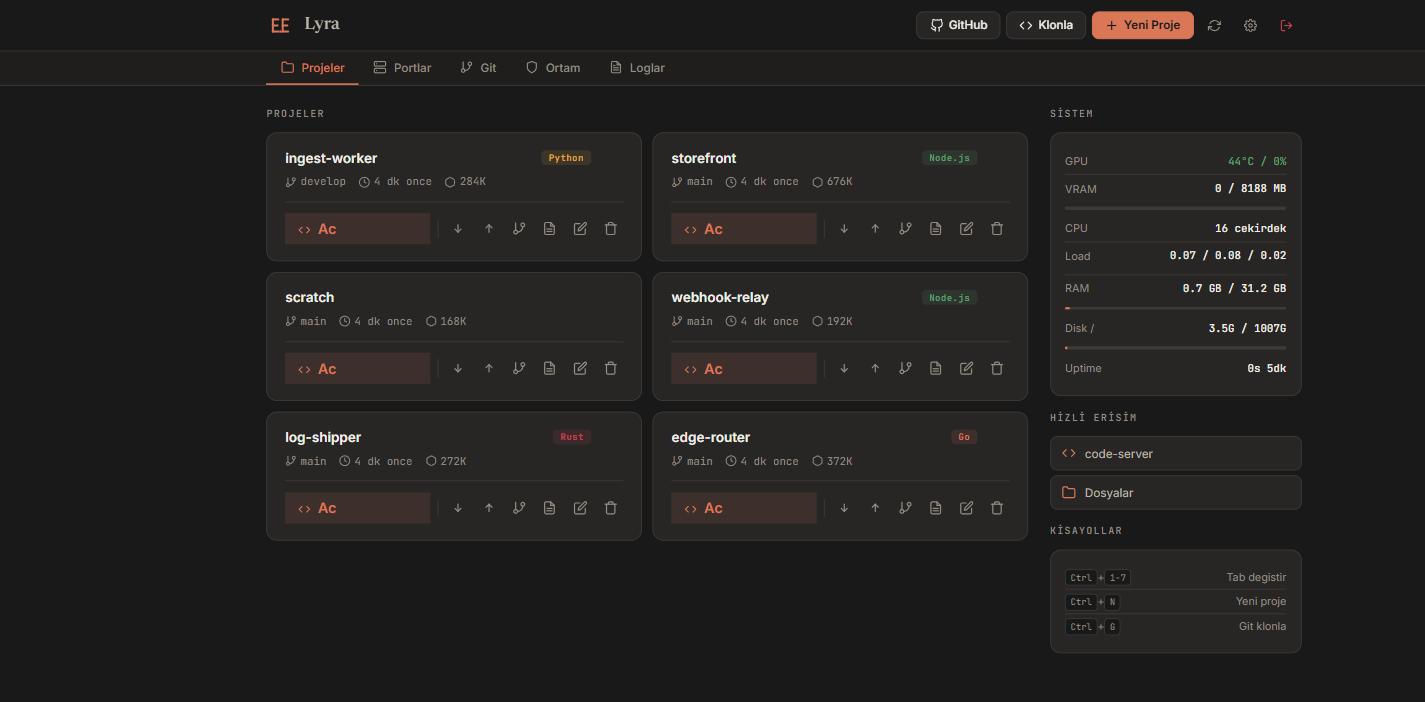Click the Go badge on edge-router
The width and height of the screenshot is (1425, 702).
pos(964,437)
